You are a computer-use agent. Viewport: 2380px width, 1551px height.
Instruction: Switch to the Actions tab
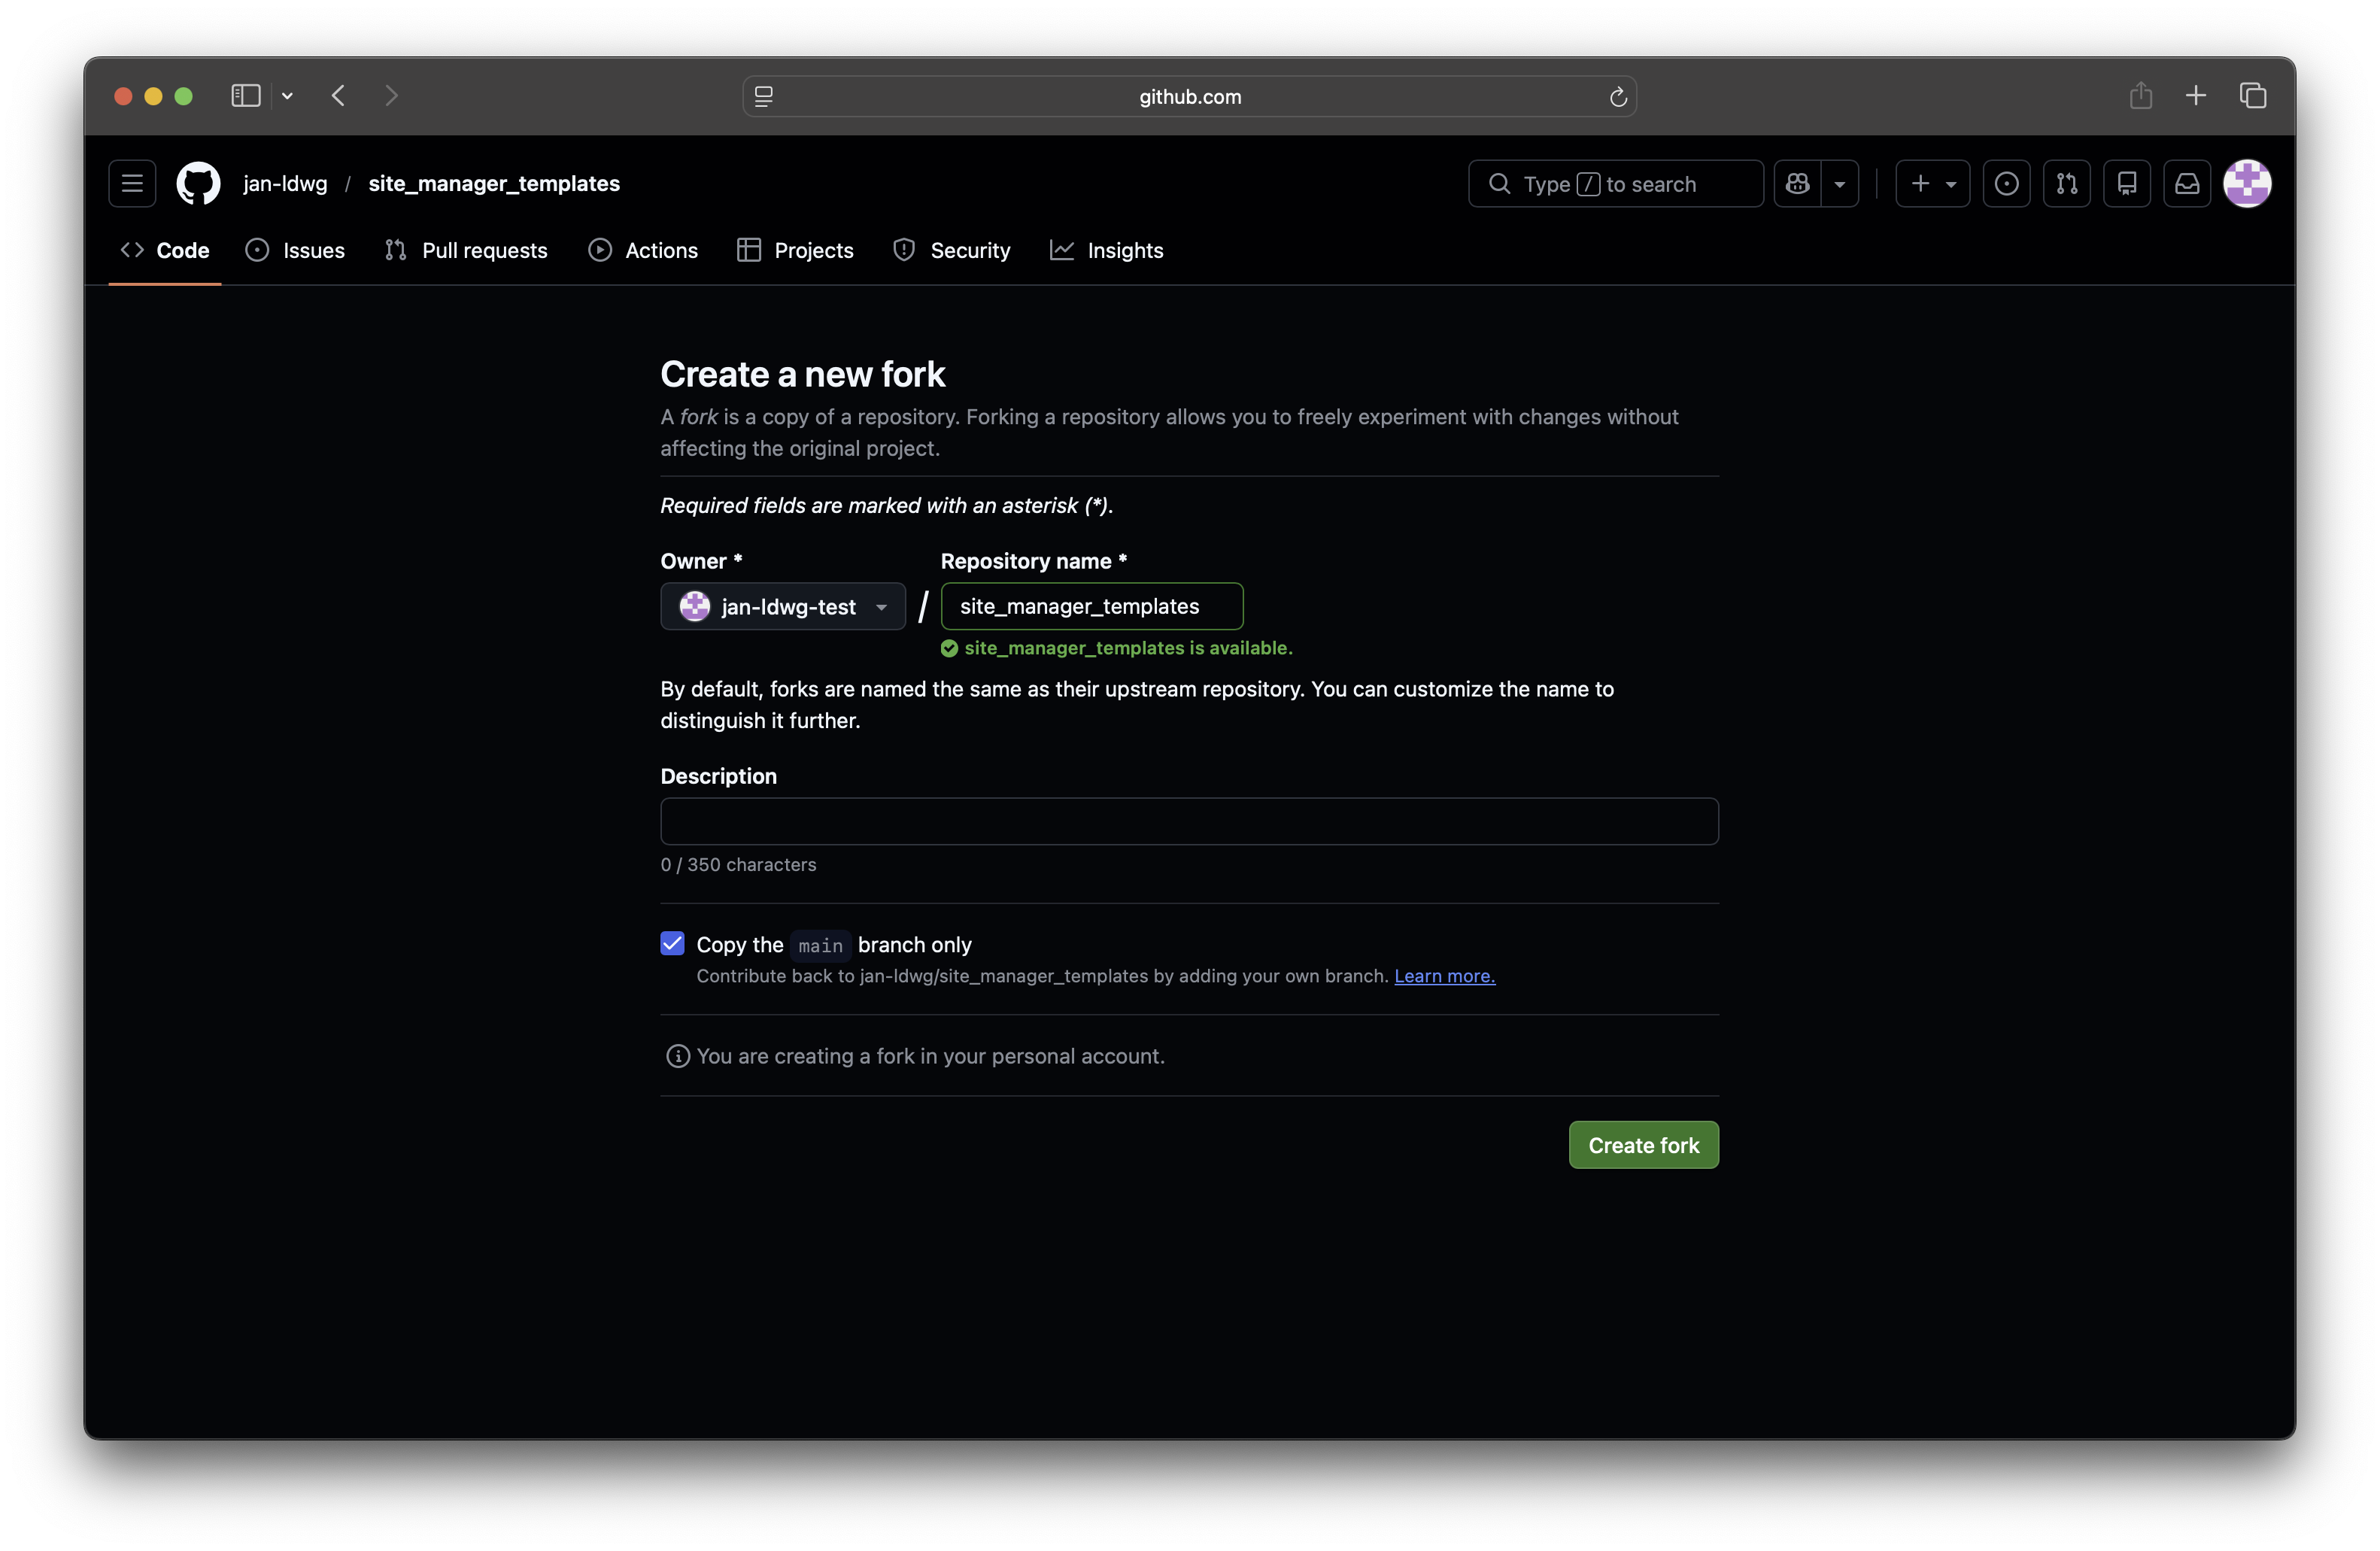[x=643, y=250]
